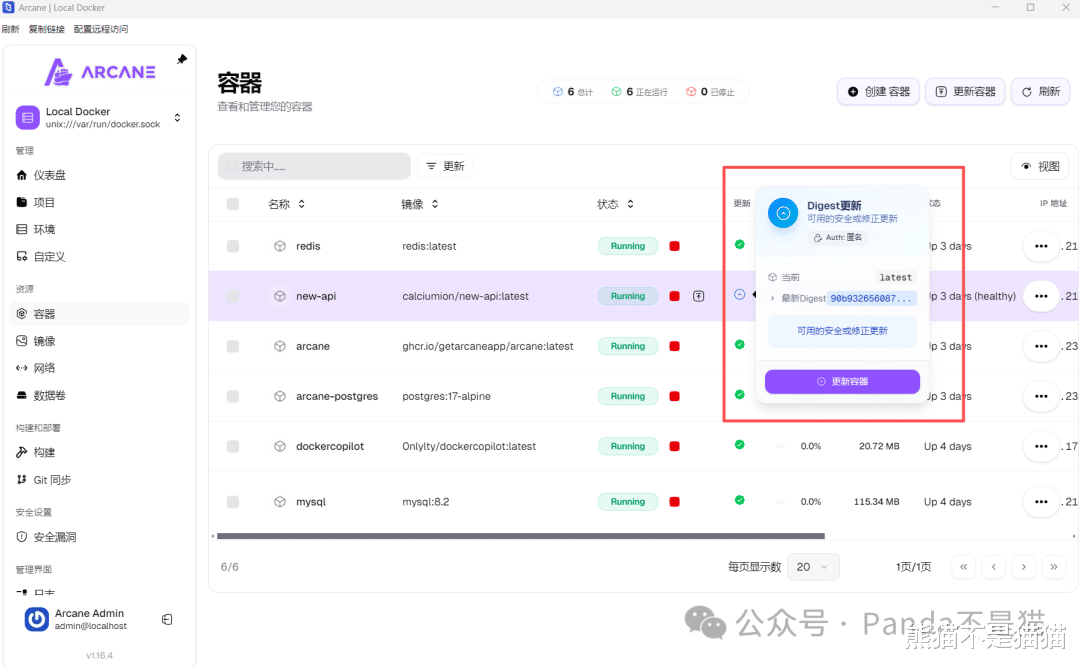Open the mysql row actions menu
This screenshot has width=1080, height=667.
[x=1041, y=502]
